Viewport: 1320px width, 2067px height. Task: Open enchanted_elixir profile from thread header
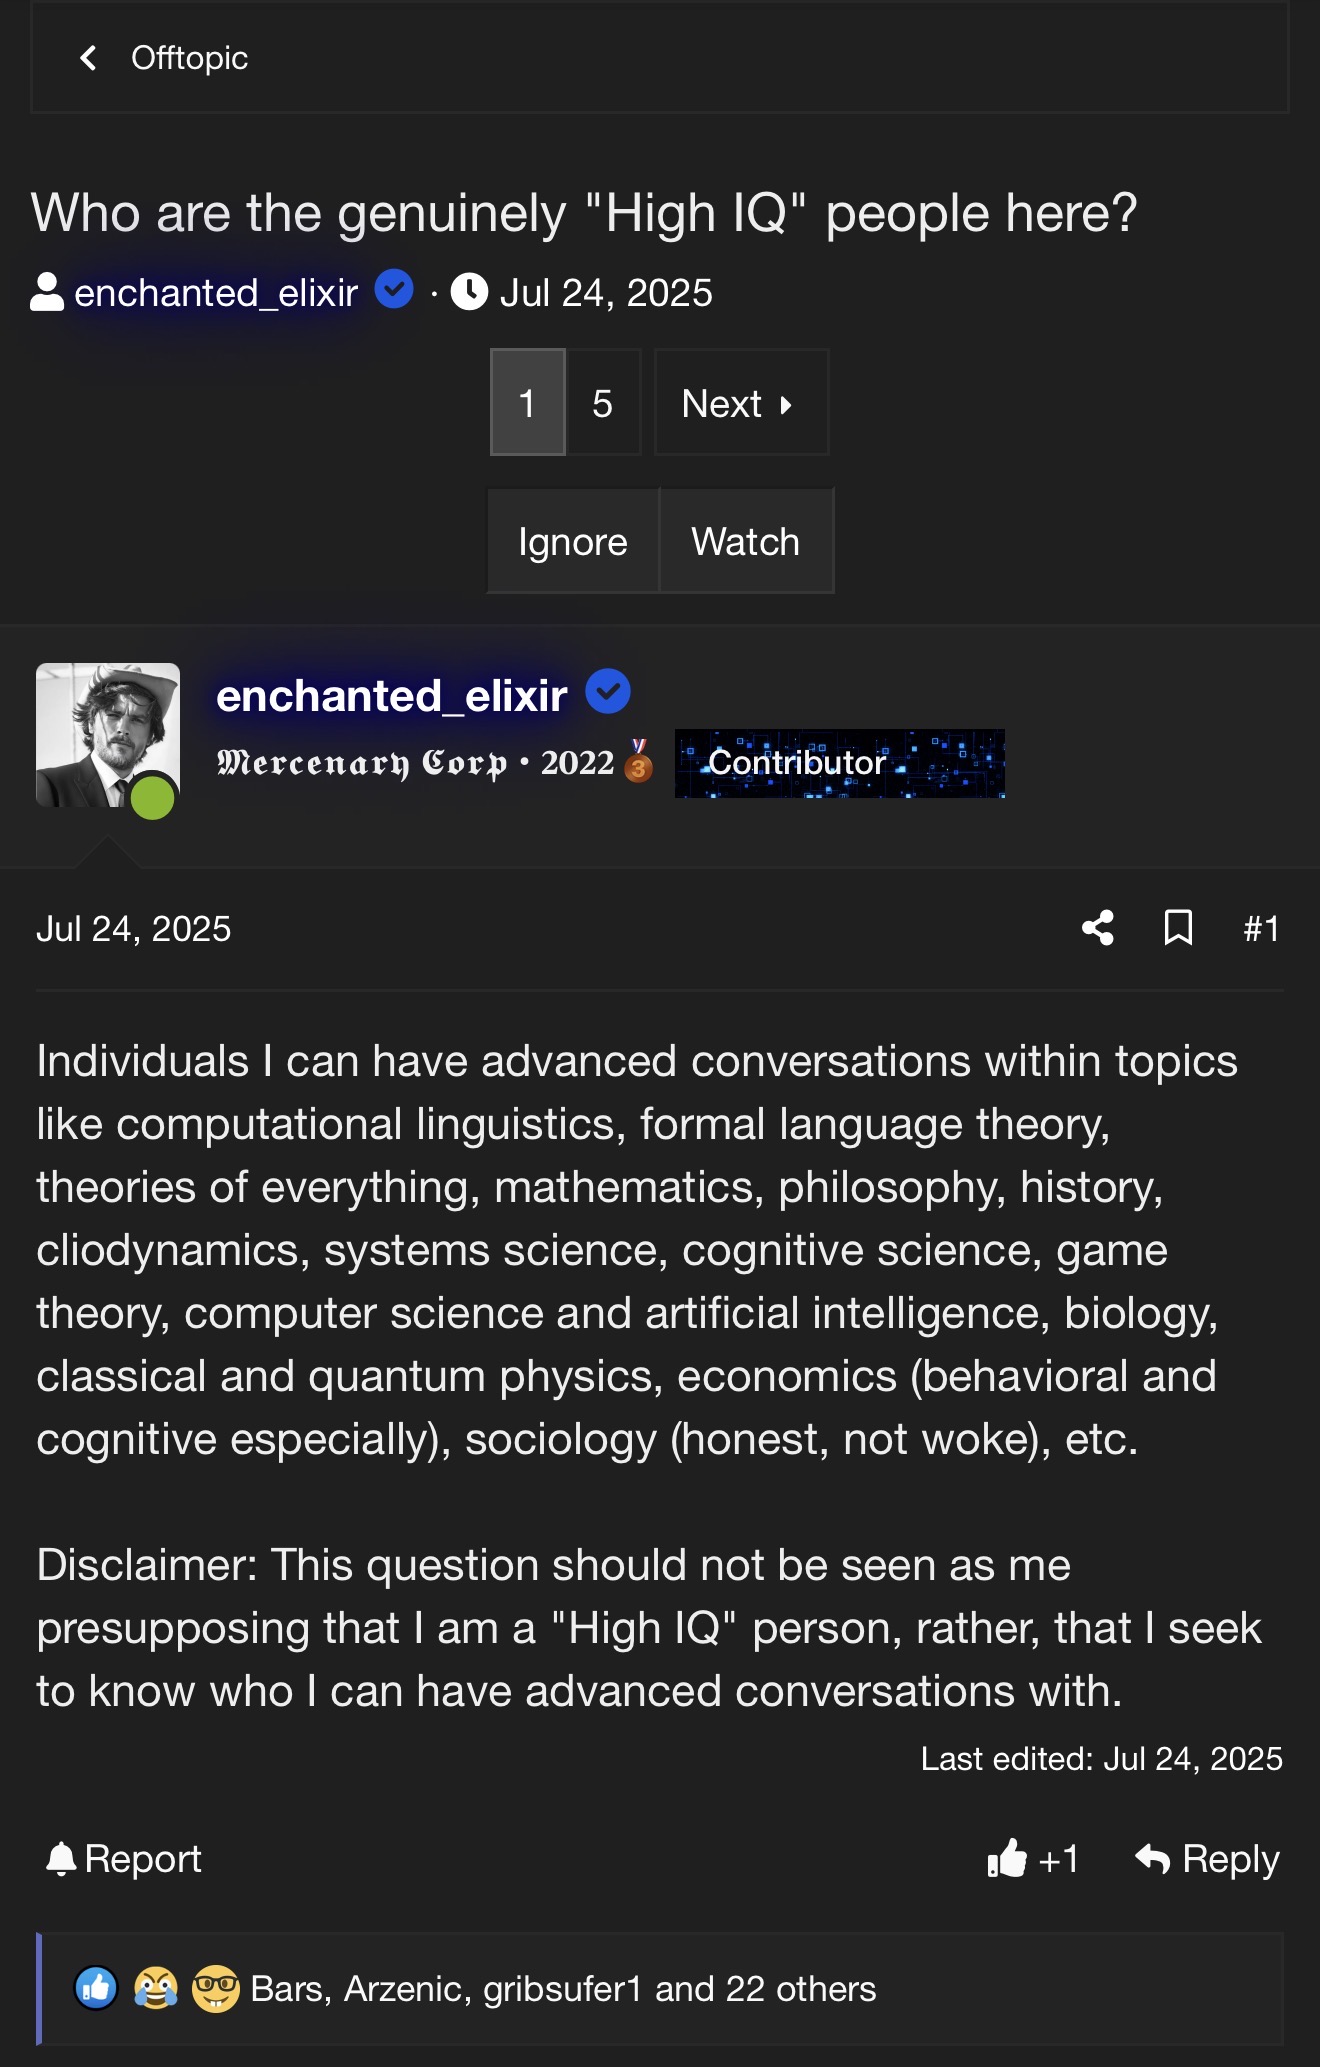[215, 293]
